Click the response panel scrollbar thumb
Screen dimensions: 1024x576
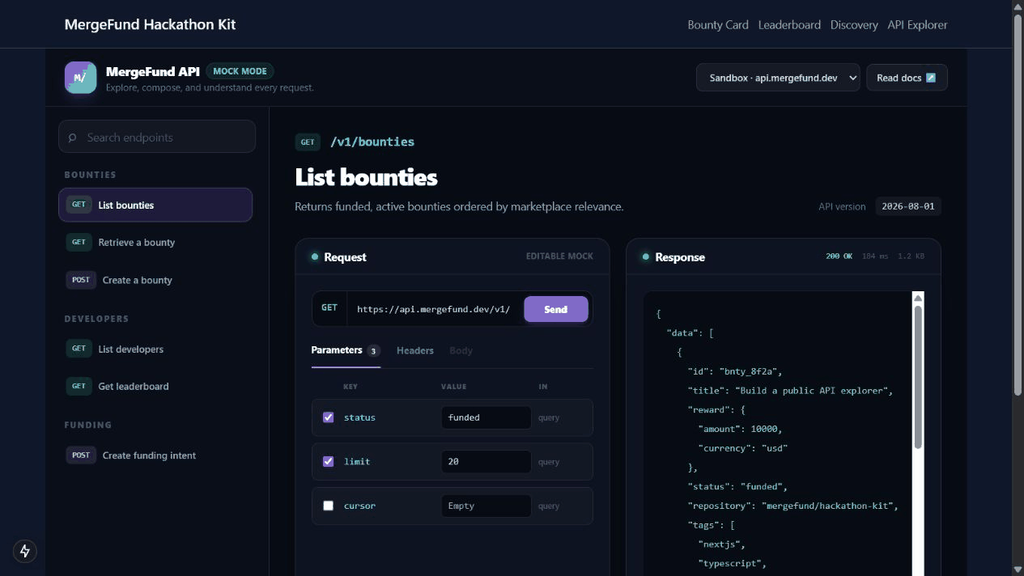[918, 377]
